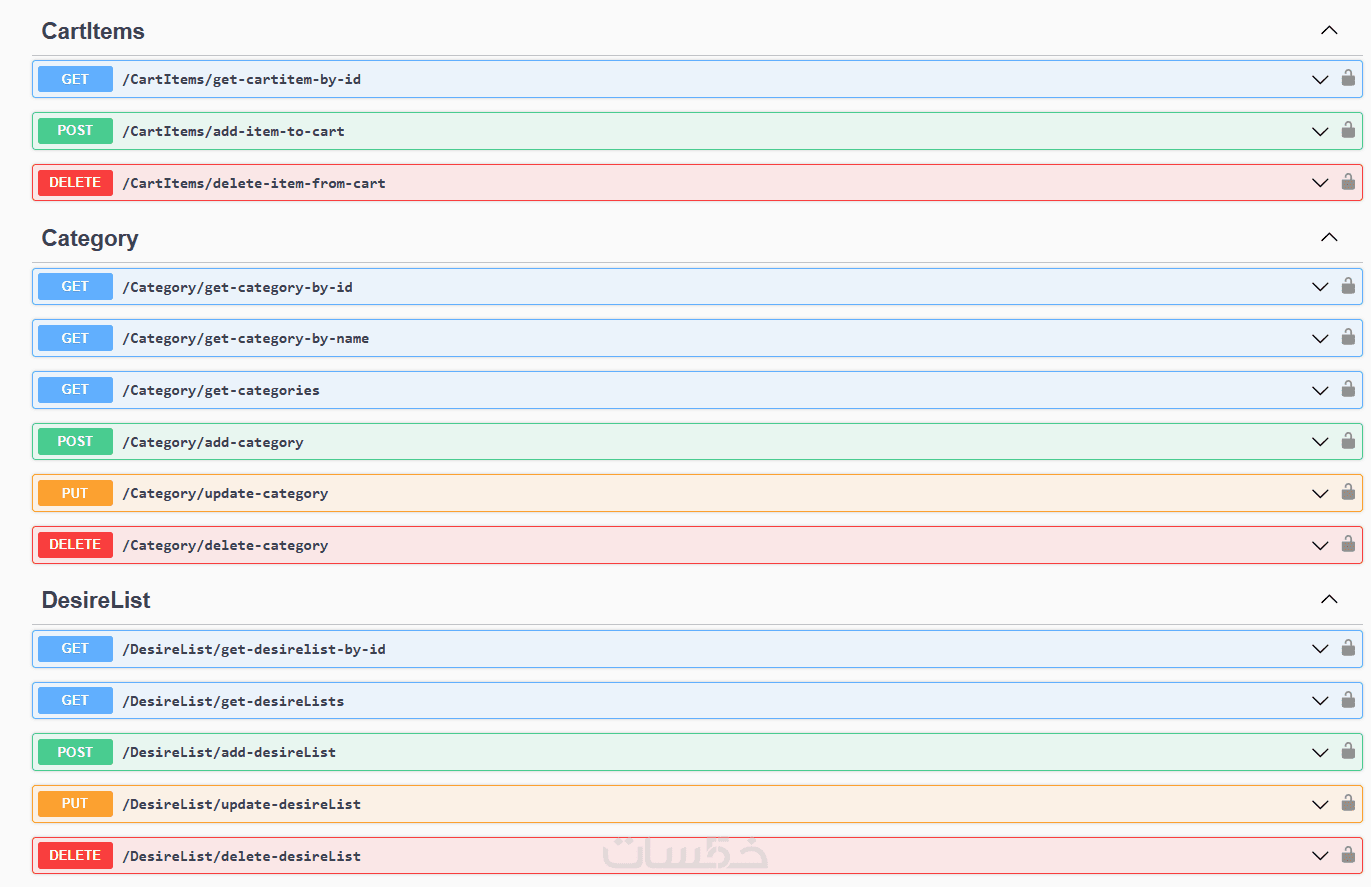Click the Category section title
This screenshot has width=1371, height=887.
[x=90, y=238]
